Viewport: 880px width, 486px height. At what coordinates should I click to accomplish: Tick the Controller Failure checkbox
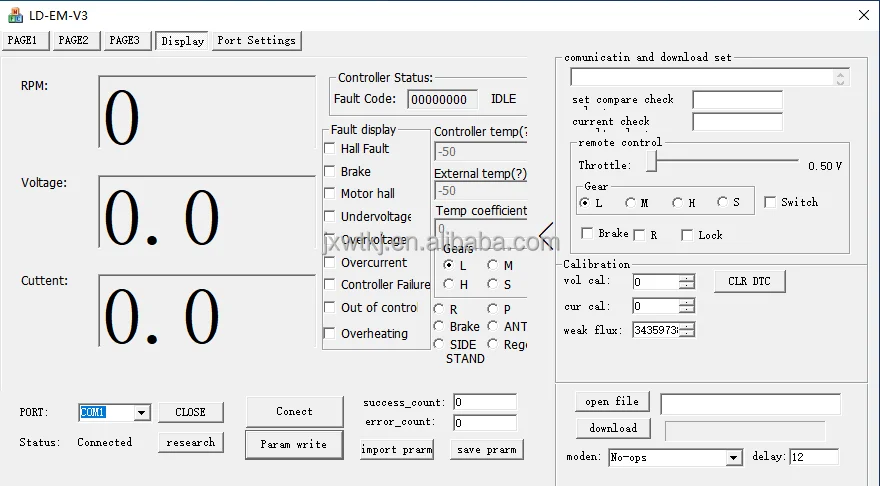(x=330, y=285)
